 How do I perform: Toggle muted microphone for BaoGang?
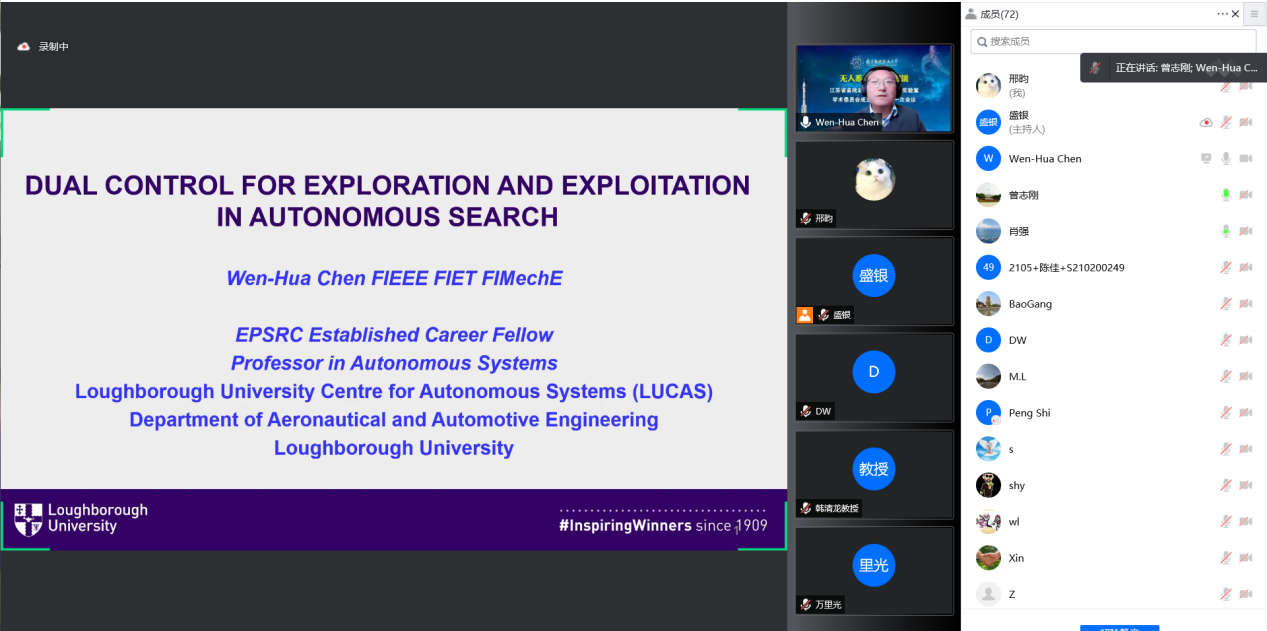point(1225,304)
